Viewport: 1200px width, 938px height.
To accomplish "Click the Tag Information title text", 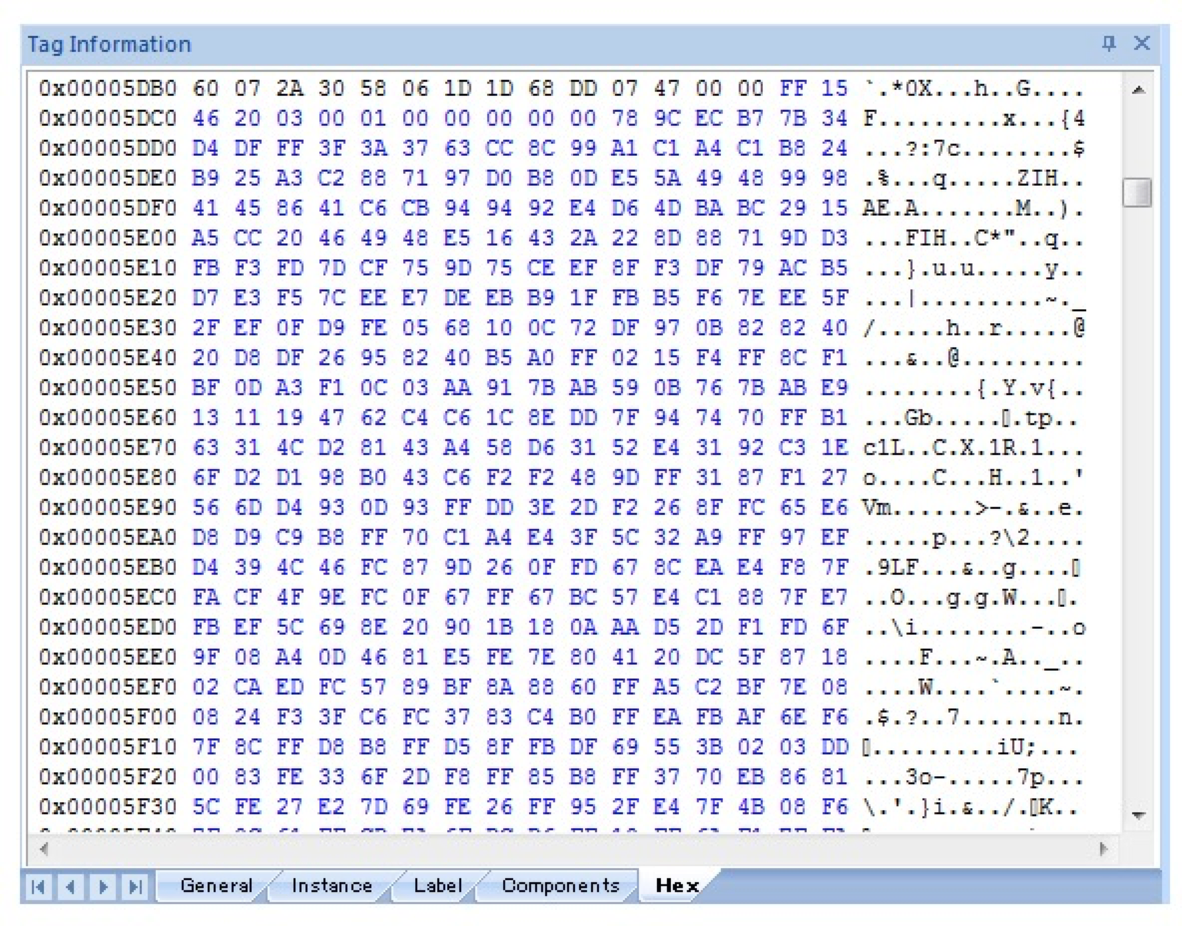I will click(x=109, y=44).
